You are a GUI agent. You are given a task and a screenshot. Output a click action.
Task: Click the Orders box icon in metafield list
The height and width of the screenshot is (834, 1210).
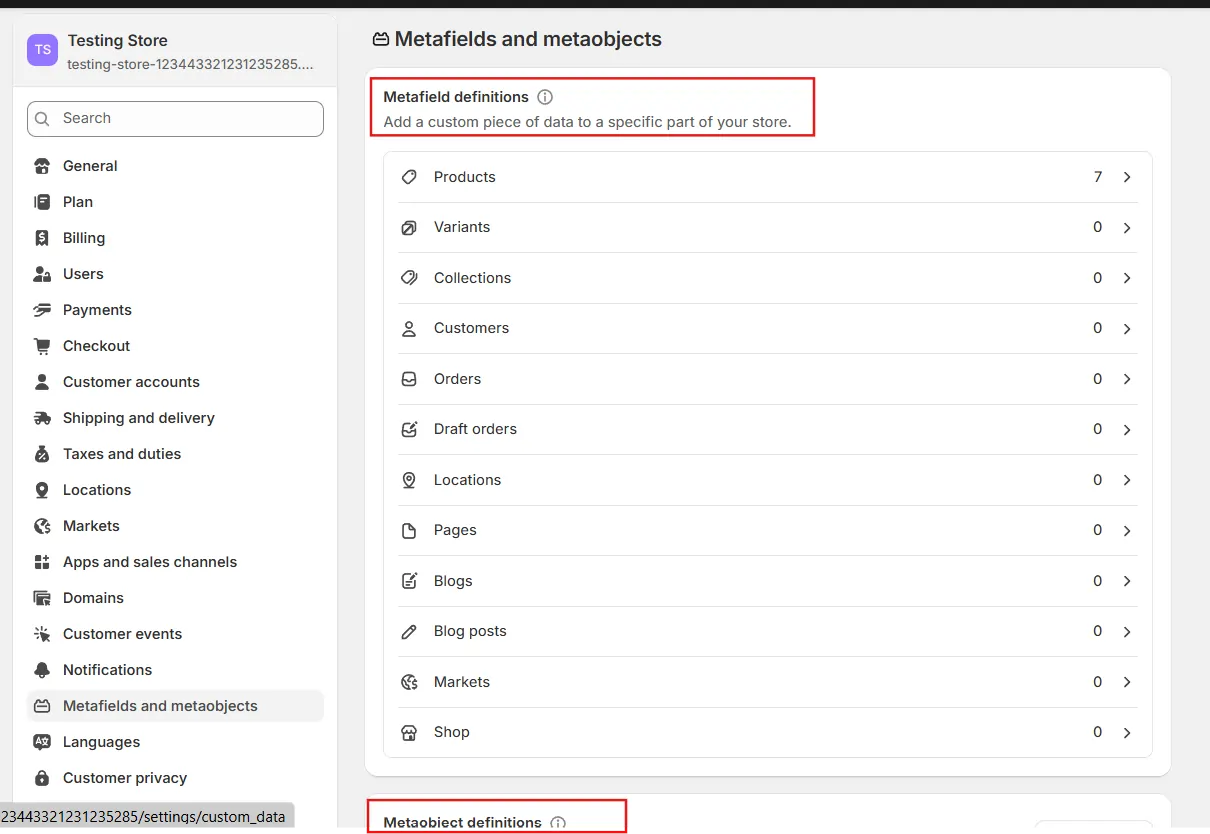(409, 379)
